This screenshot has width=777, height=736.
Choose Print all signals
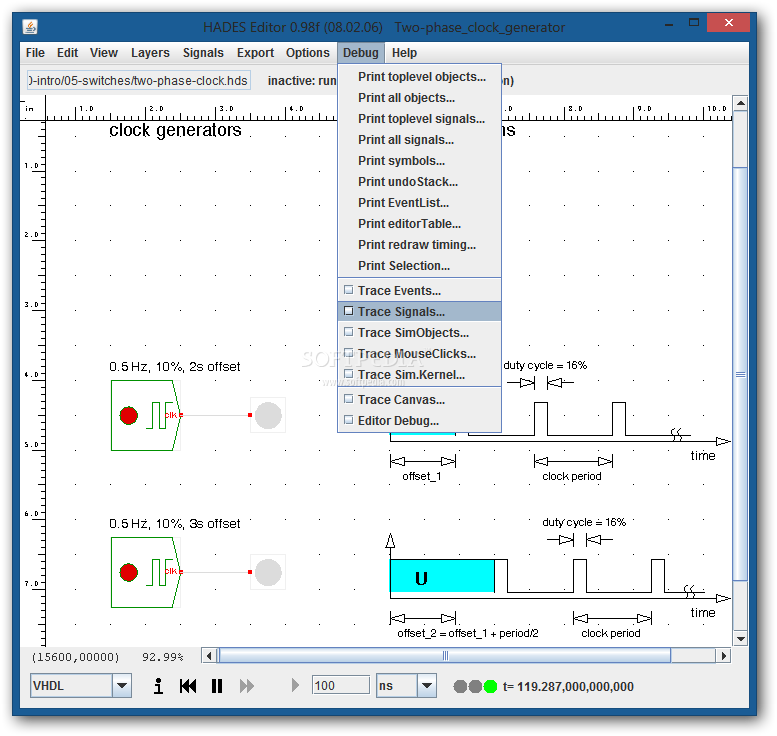click(419, 140)
